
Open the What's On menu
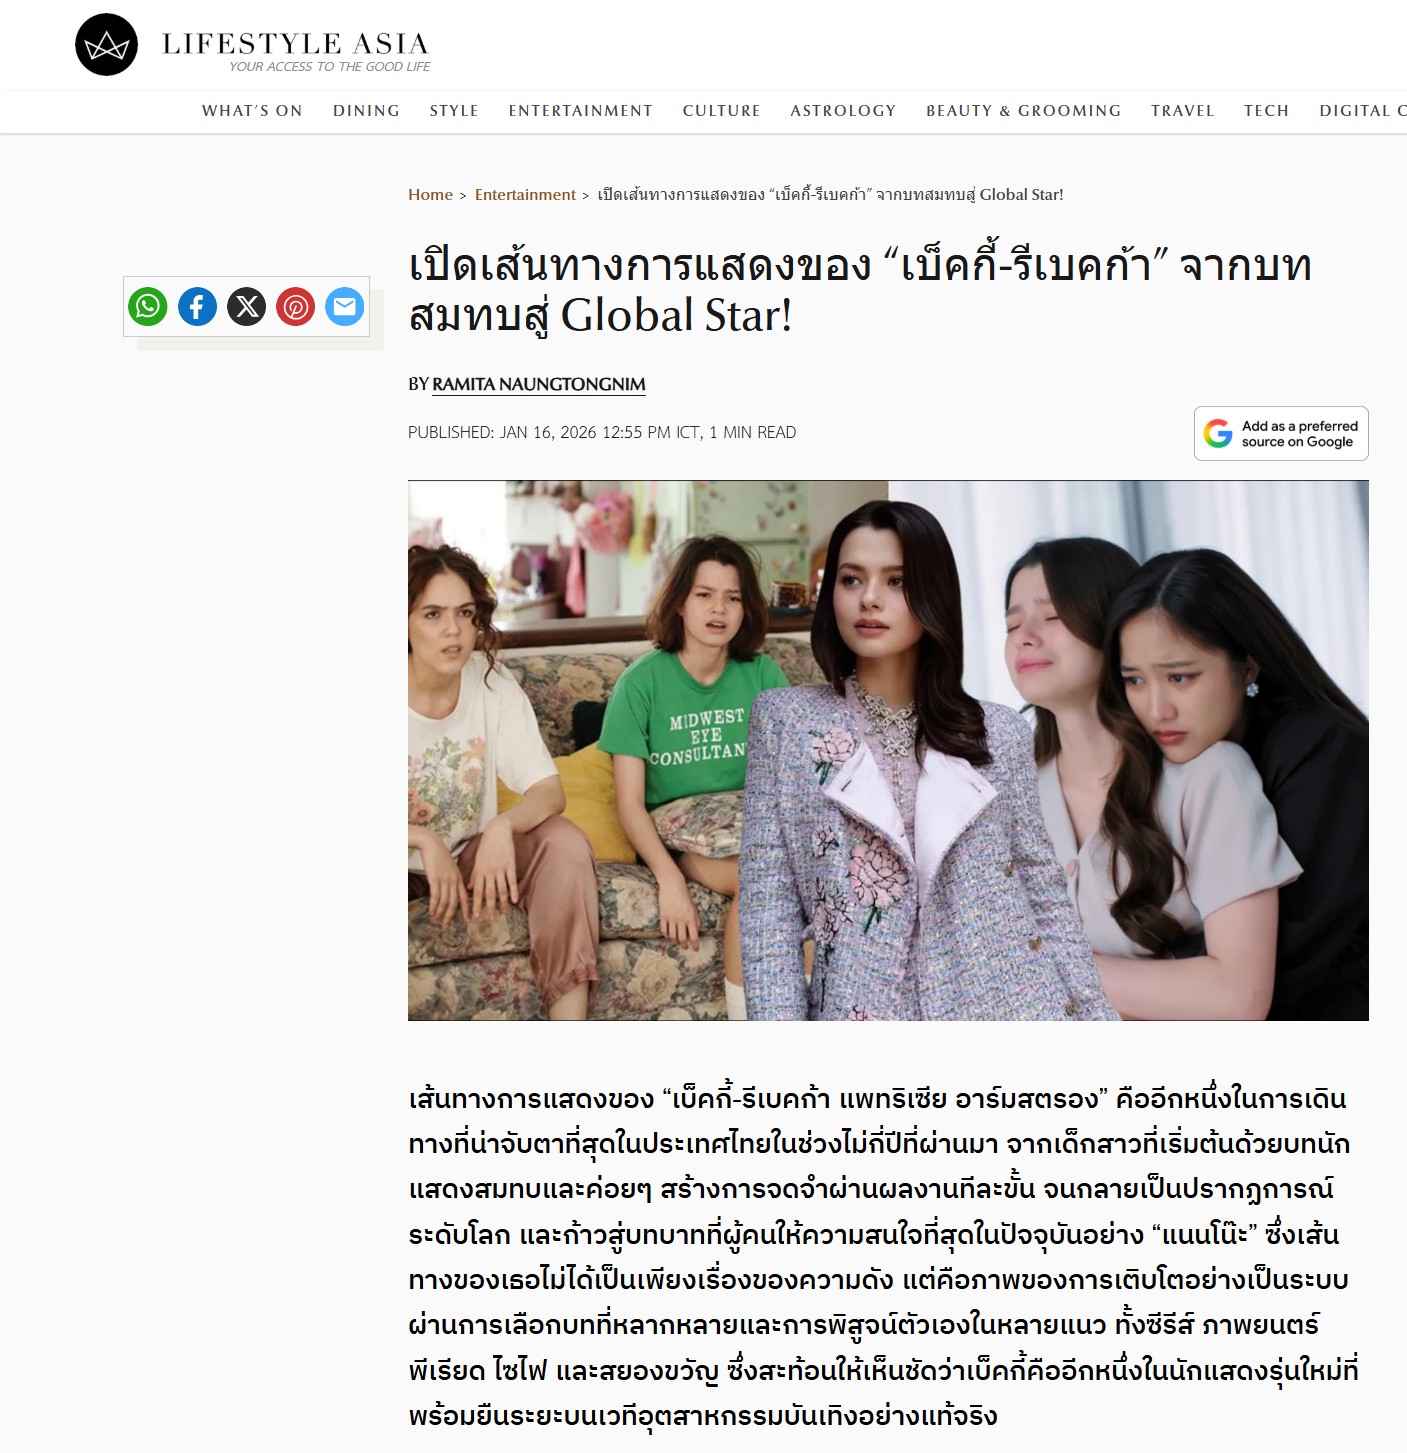[x=252, y=111]
